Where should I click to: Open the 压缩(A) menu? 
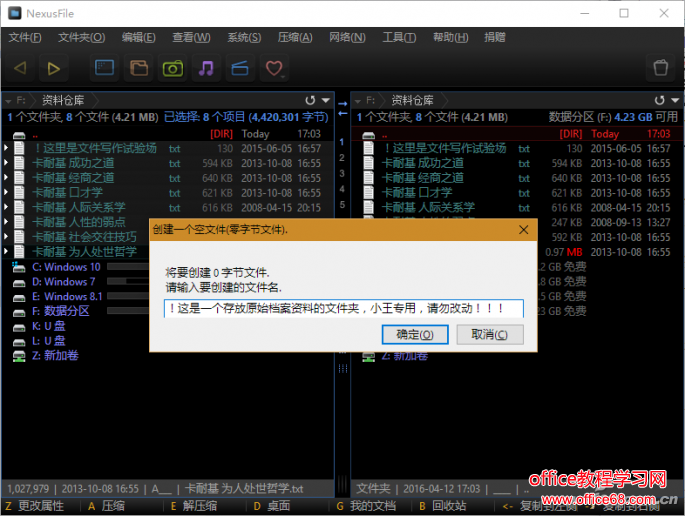295,38
